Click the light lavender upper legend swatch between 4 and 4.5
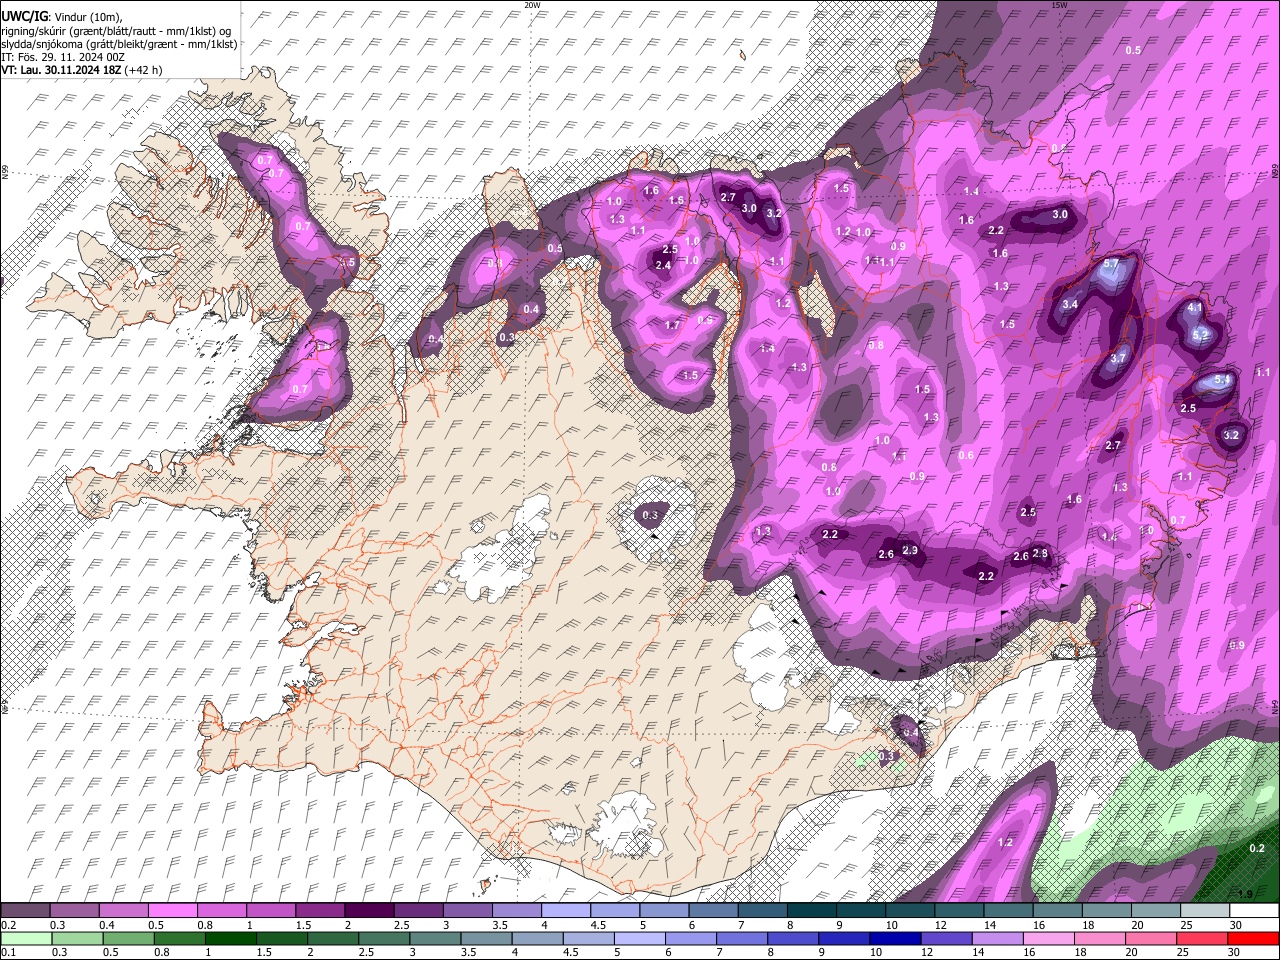Image resolution: width=1280 pixels, height=960 pixels. pyautogui.click(x=564, y=911)
